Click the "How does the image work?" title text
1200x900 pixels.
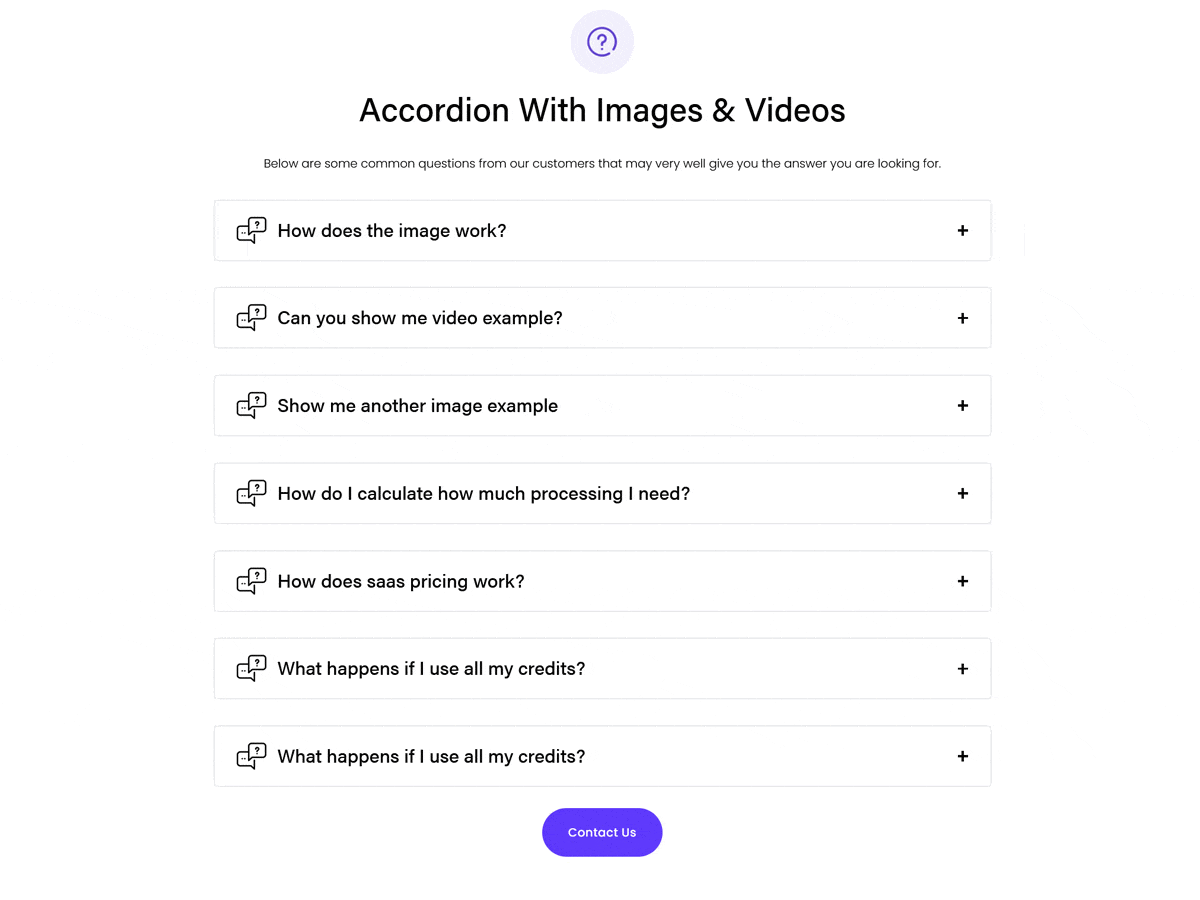pos(392,231)
